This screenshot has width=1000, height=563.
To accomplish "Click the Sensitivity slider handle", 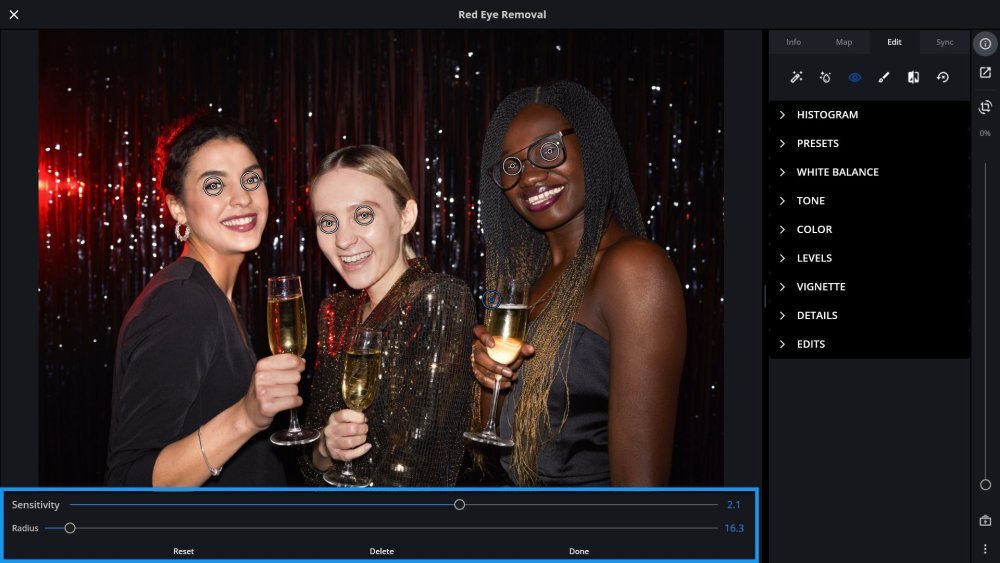I will [459, 505].
